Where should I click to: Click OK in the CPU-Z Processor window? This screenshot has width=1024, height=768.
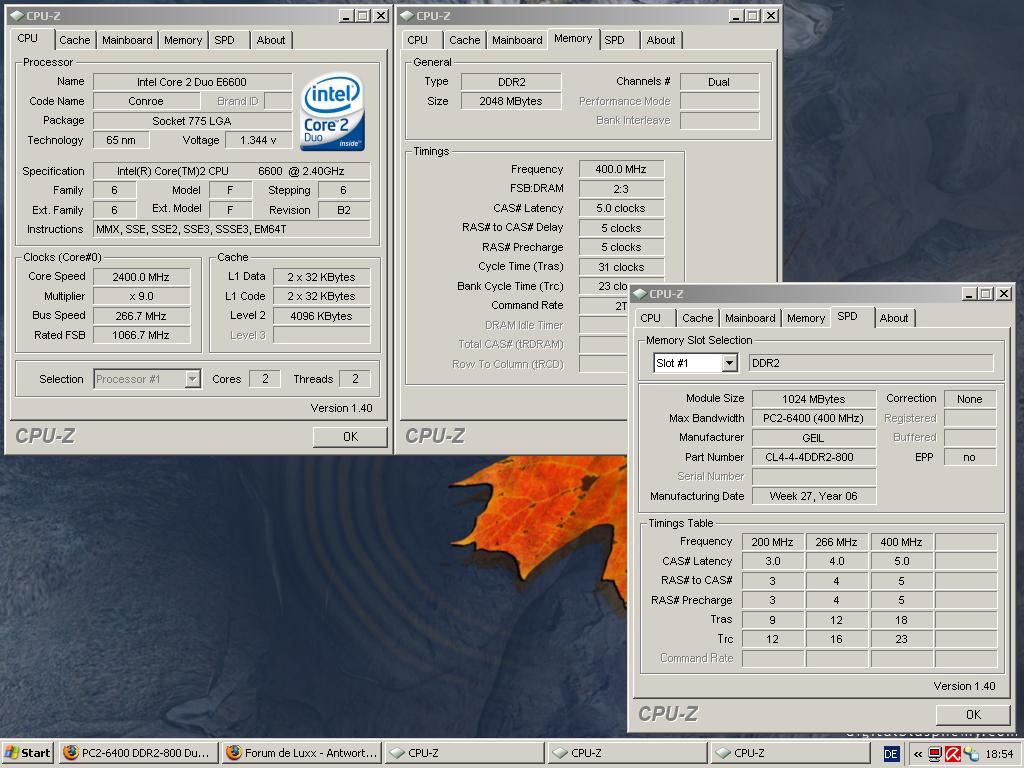click(350, 437)
